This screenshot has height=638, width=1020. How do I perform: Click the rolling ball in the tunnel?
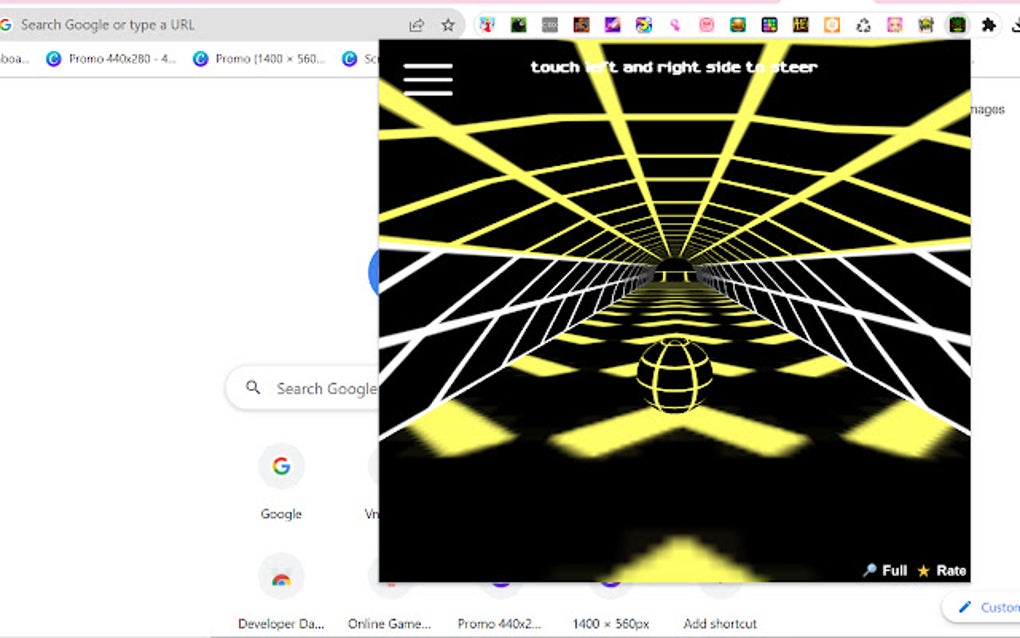(675, 376)
